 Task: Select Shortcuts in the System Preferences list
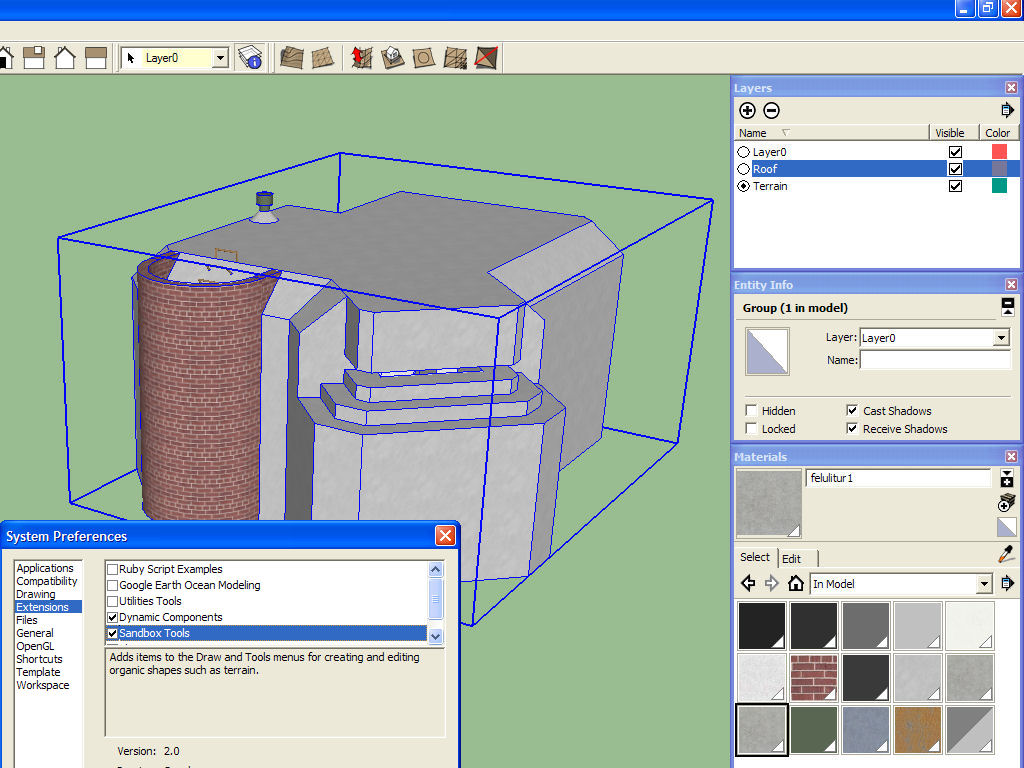[x=39, y=659]
